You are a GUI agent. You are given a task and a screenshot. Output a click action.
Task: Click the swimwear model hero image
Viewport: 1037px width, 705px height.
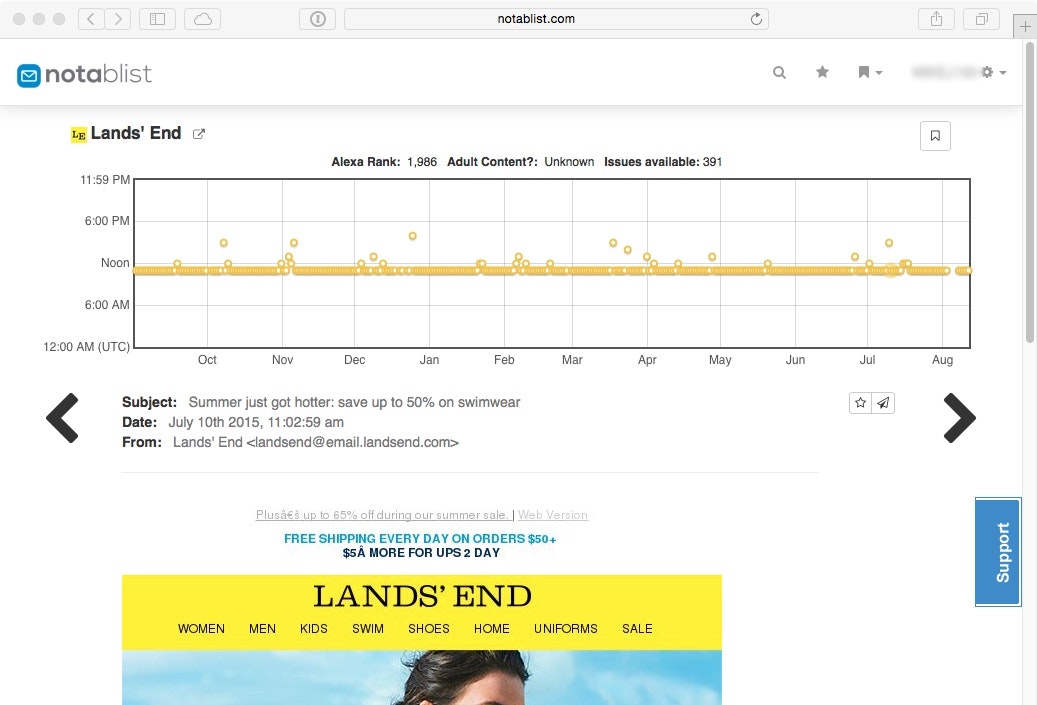pyautogui.click(x=422, y=677)
